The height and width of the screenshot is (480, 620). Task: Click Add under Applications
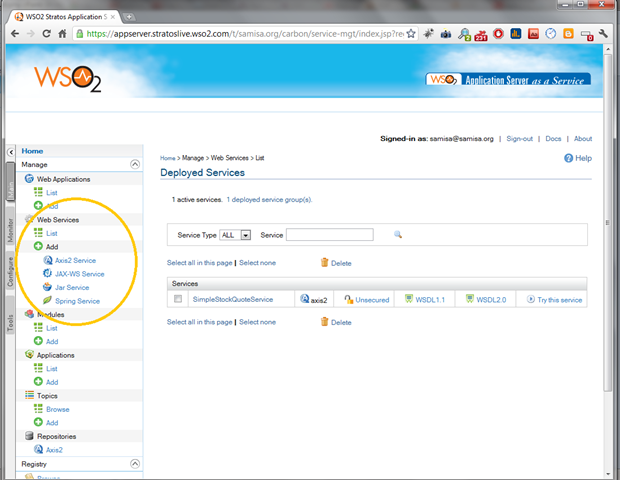tap(52, 382)
